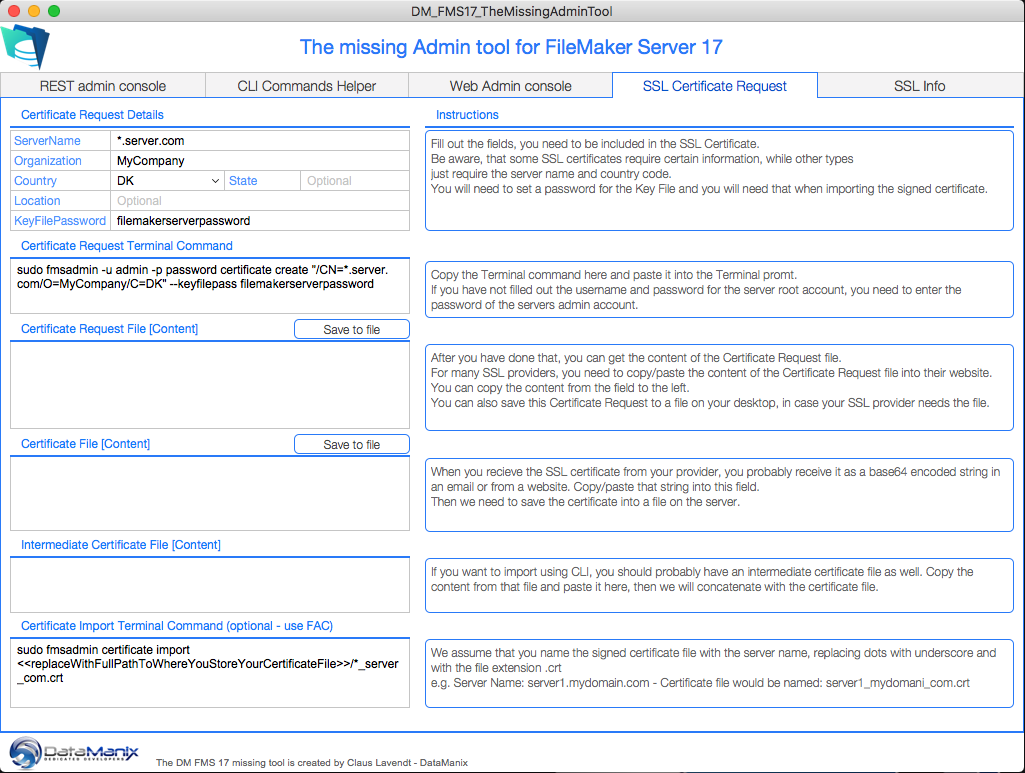This screenshot has width=1025, height=773.
Task: Click the 'Instructions' section heading
Action: tap(467, 115)
